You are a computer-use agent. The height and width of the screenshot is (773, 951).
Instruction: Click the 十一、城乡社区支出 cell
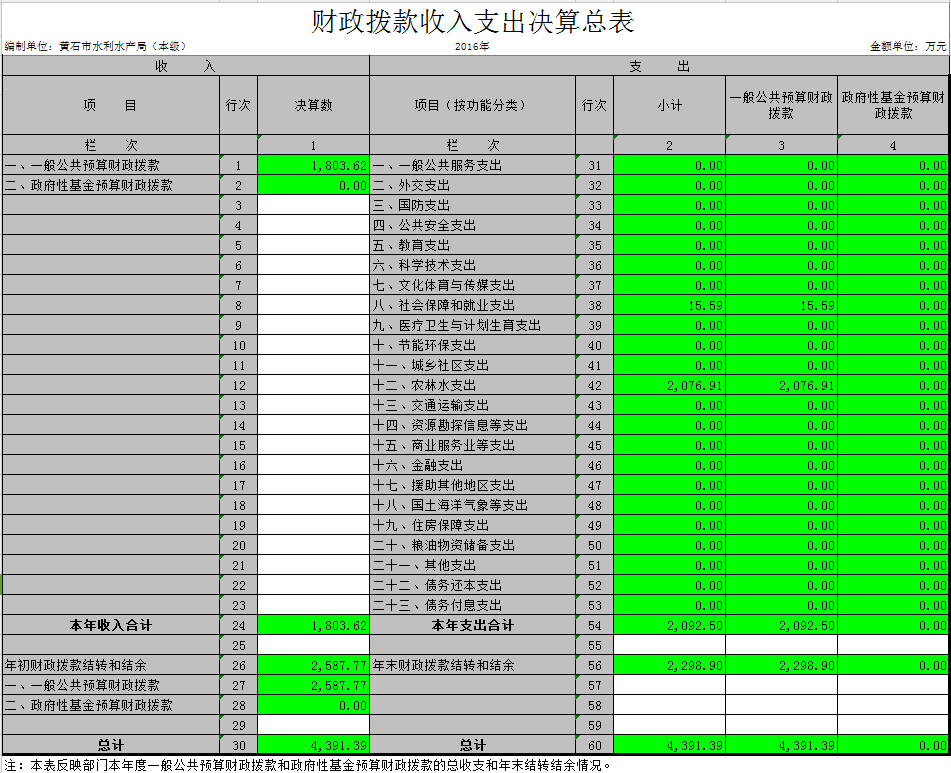[472, 366]
